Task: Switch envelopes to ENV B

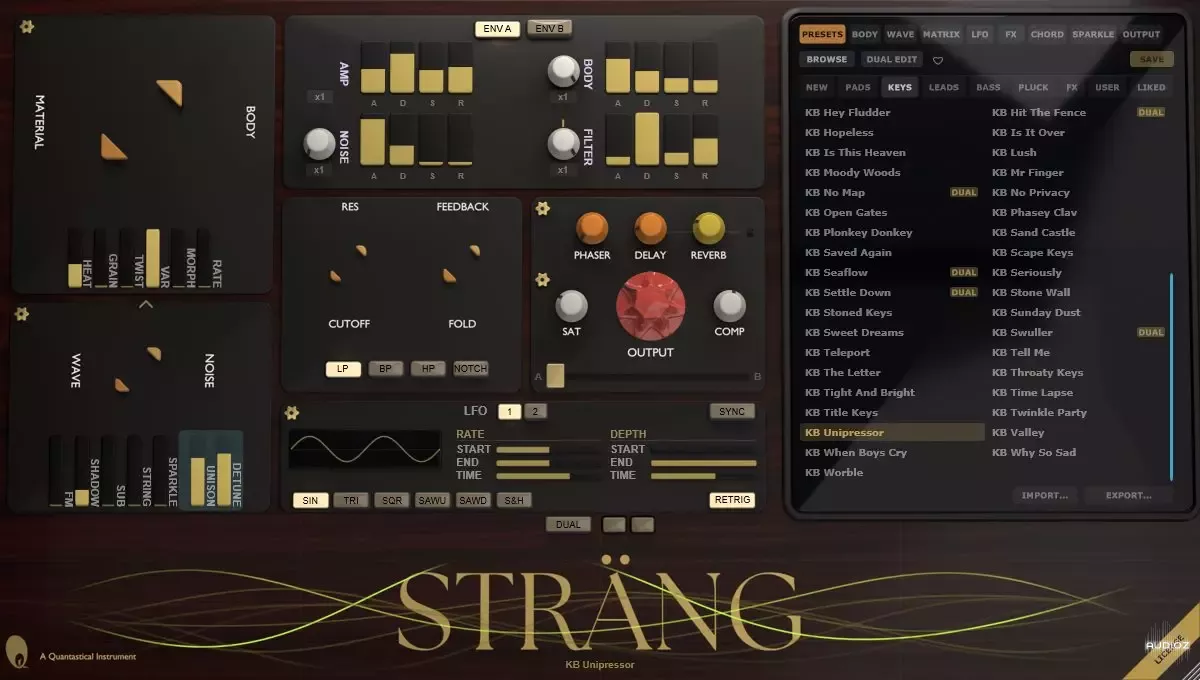Action: 550,28
